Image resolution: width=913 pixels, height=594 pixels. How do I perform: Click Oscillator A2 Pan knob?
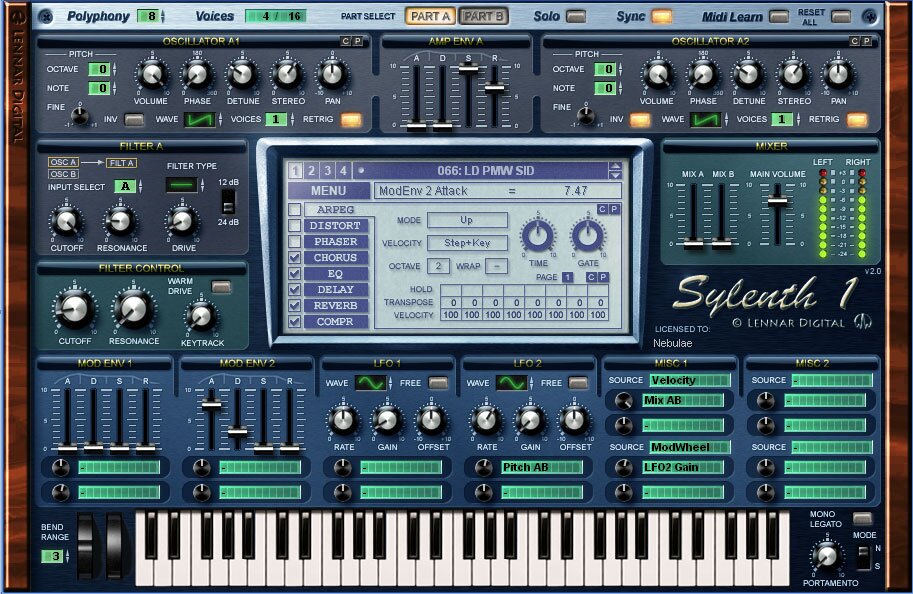coord(838,75)
